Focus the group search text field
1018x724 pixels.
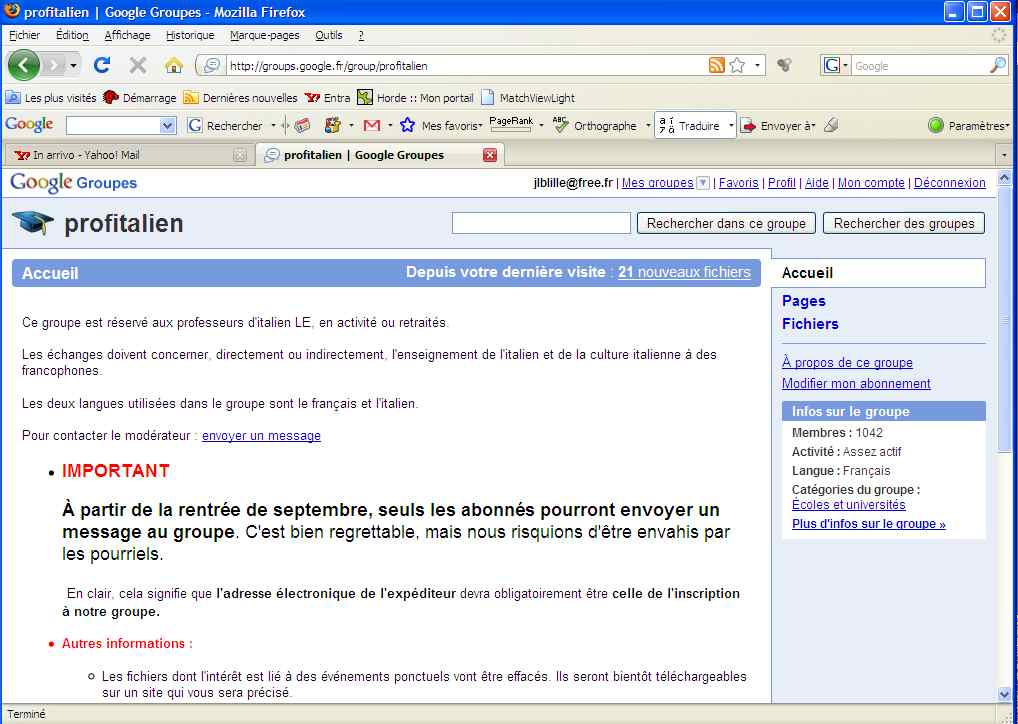(x=541, y=223)
